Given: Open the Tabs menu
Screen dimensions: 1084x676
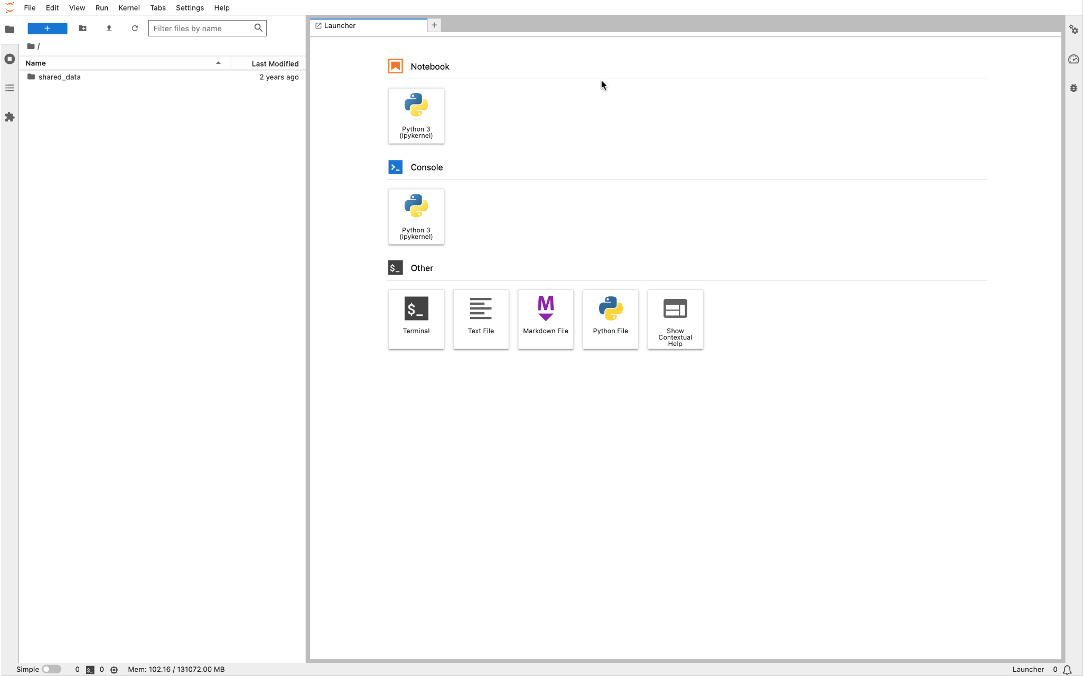Looking at the screenshot, I should (x=158, y=8).
